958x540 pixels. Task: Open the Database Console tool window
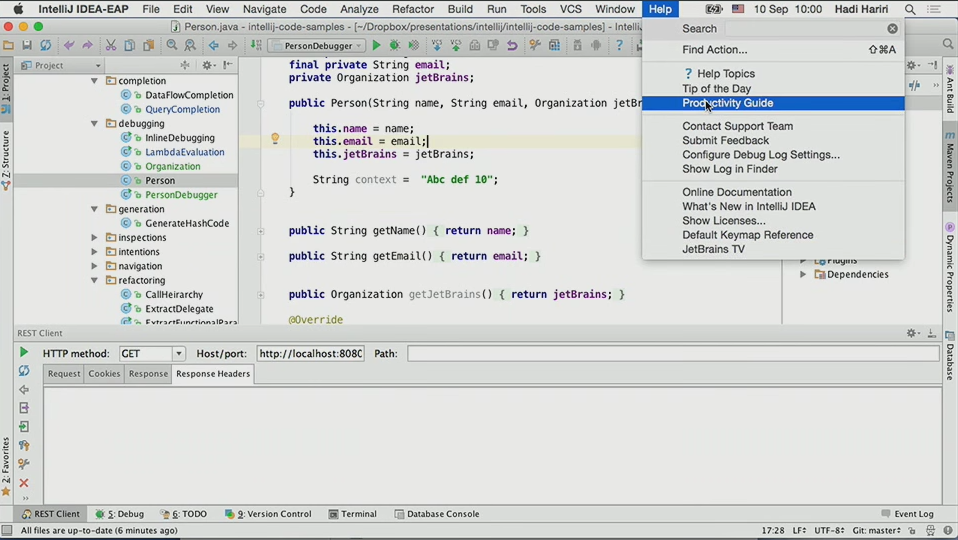(x=437, y=514)
